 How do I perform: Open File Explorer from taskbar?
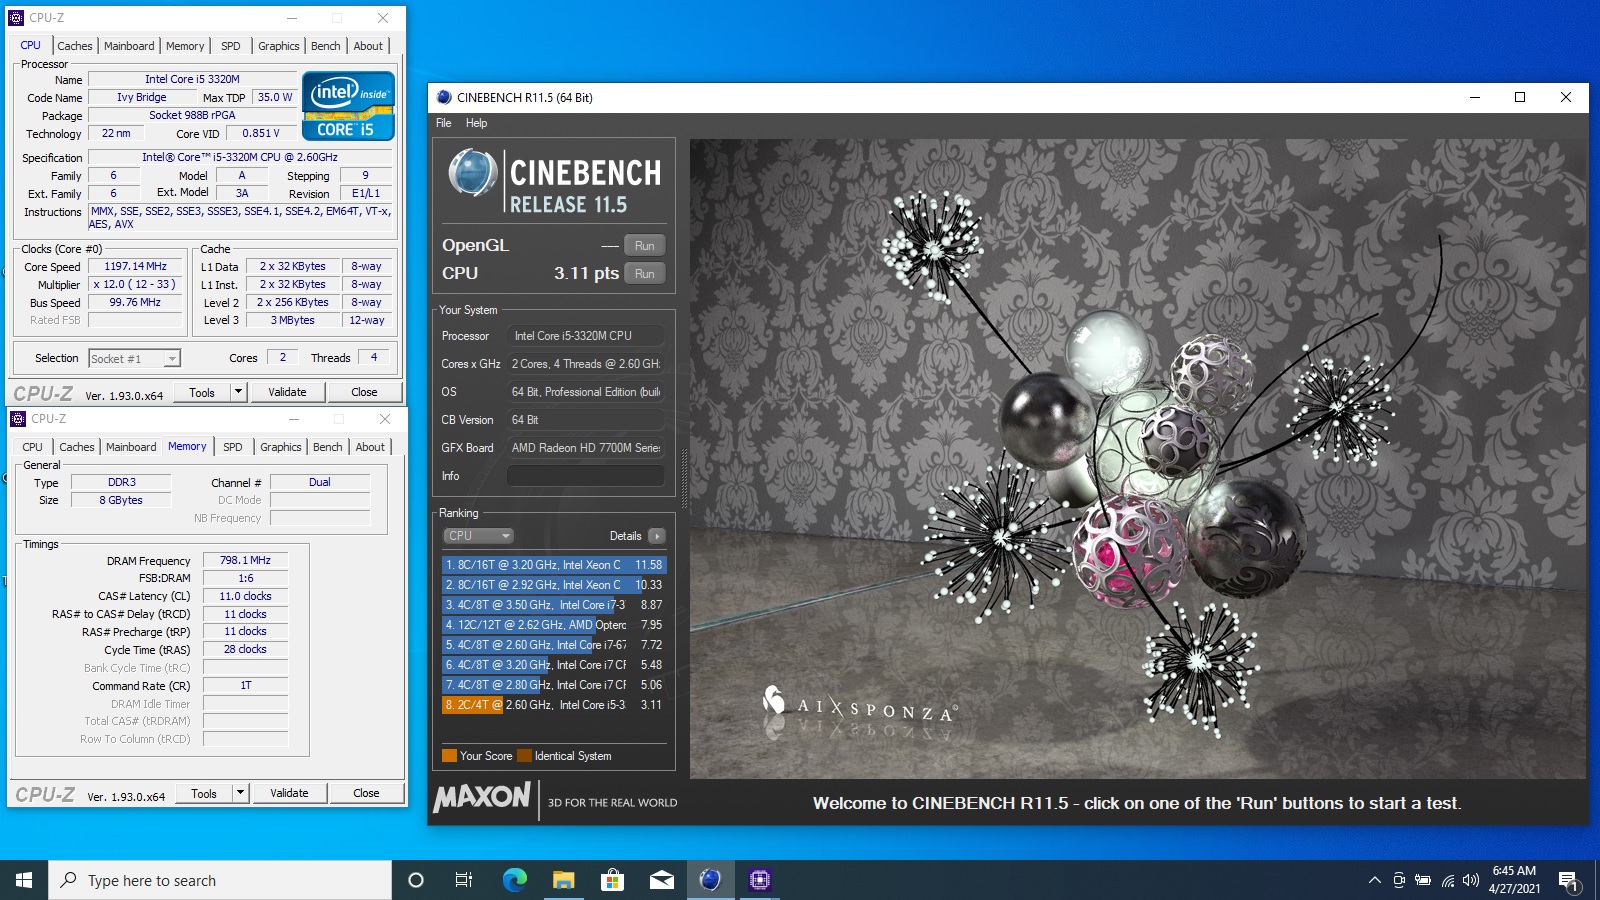pyautogui.click(x=563, y=880)
